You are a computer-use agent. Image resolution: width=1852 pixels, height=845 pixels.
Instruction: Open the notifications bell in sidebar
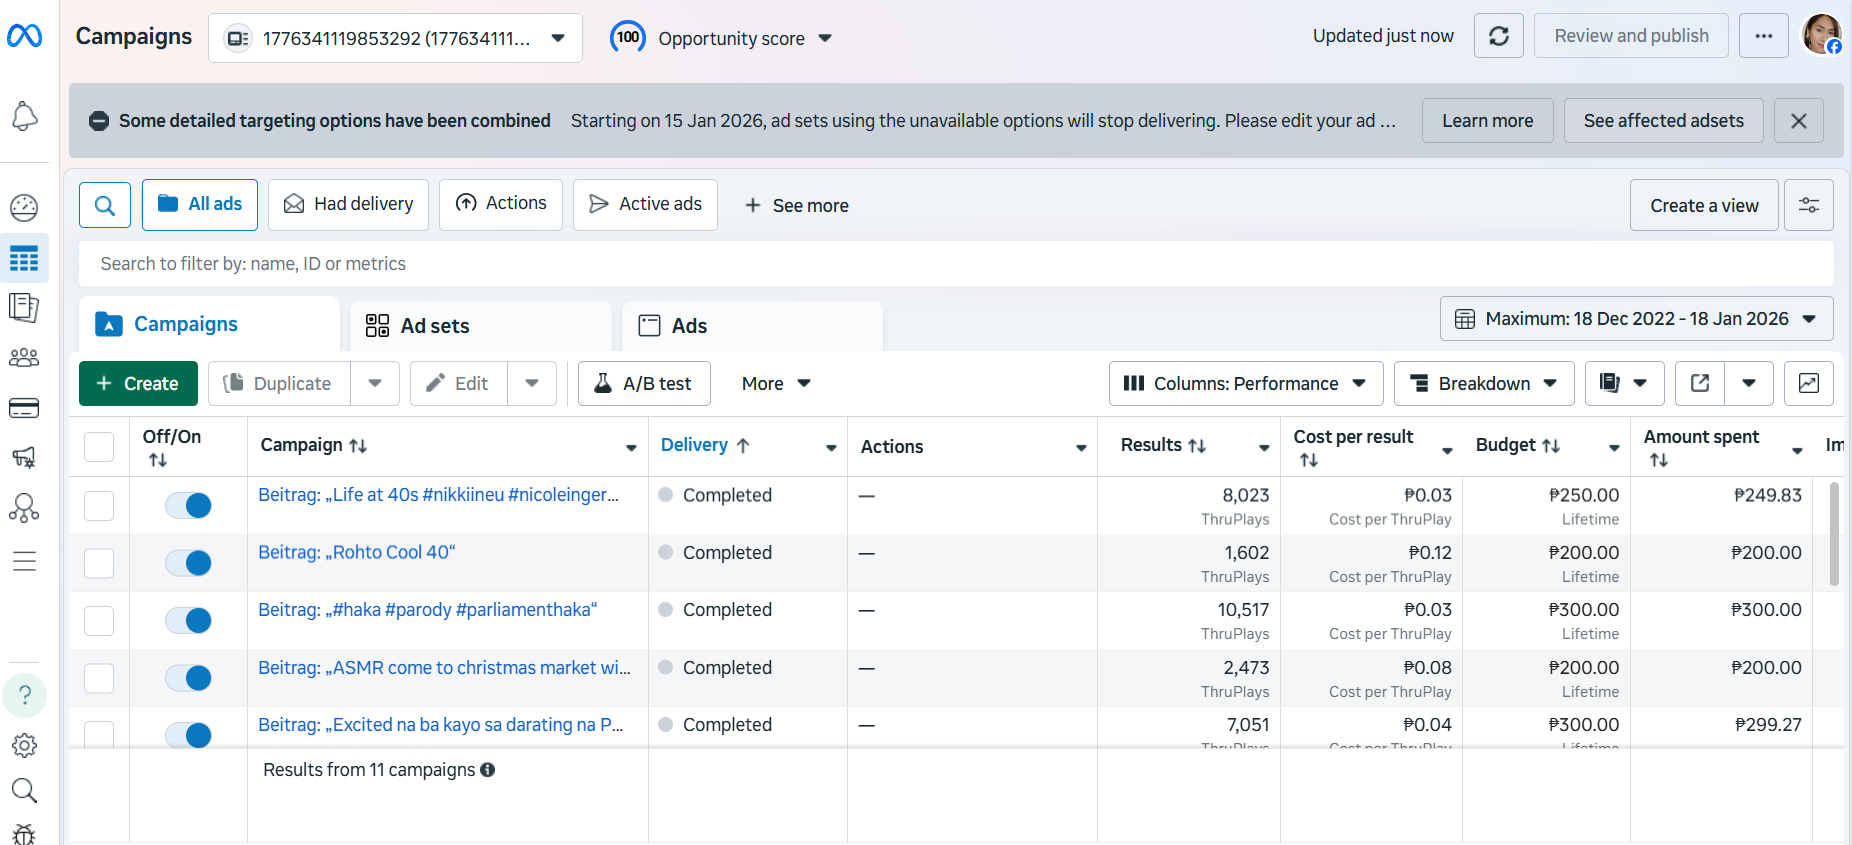tap(24, 116)
